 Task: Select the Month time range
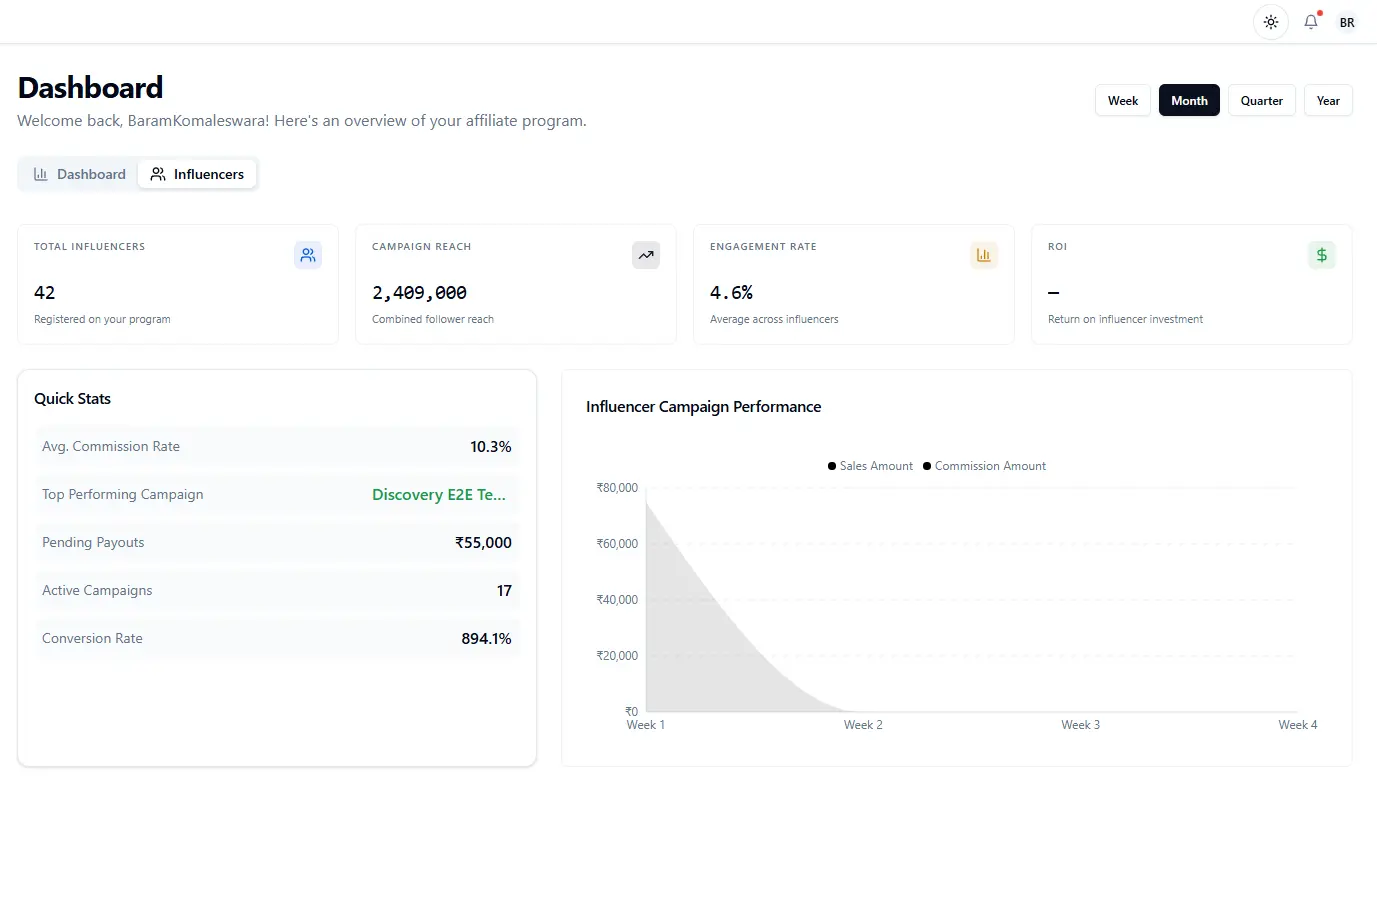pyautogui.click(x=1189, y=100)
